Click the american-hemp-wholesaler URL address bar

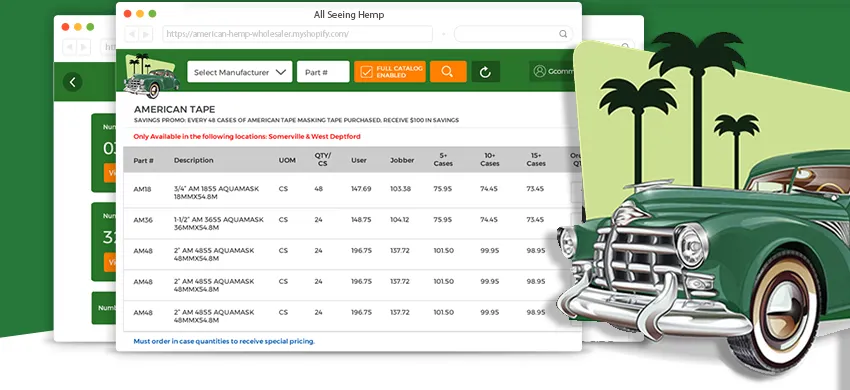pos(298,34)
